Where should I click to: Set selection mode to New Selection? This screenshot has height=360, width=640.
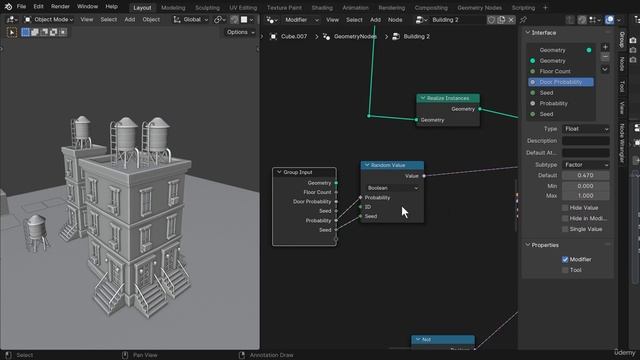[x=25, y=32]
